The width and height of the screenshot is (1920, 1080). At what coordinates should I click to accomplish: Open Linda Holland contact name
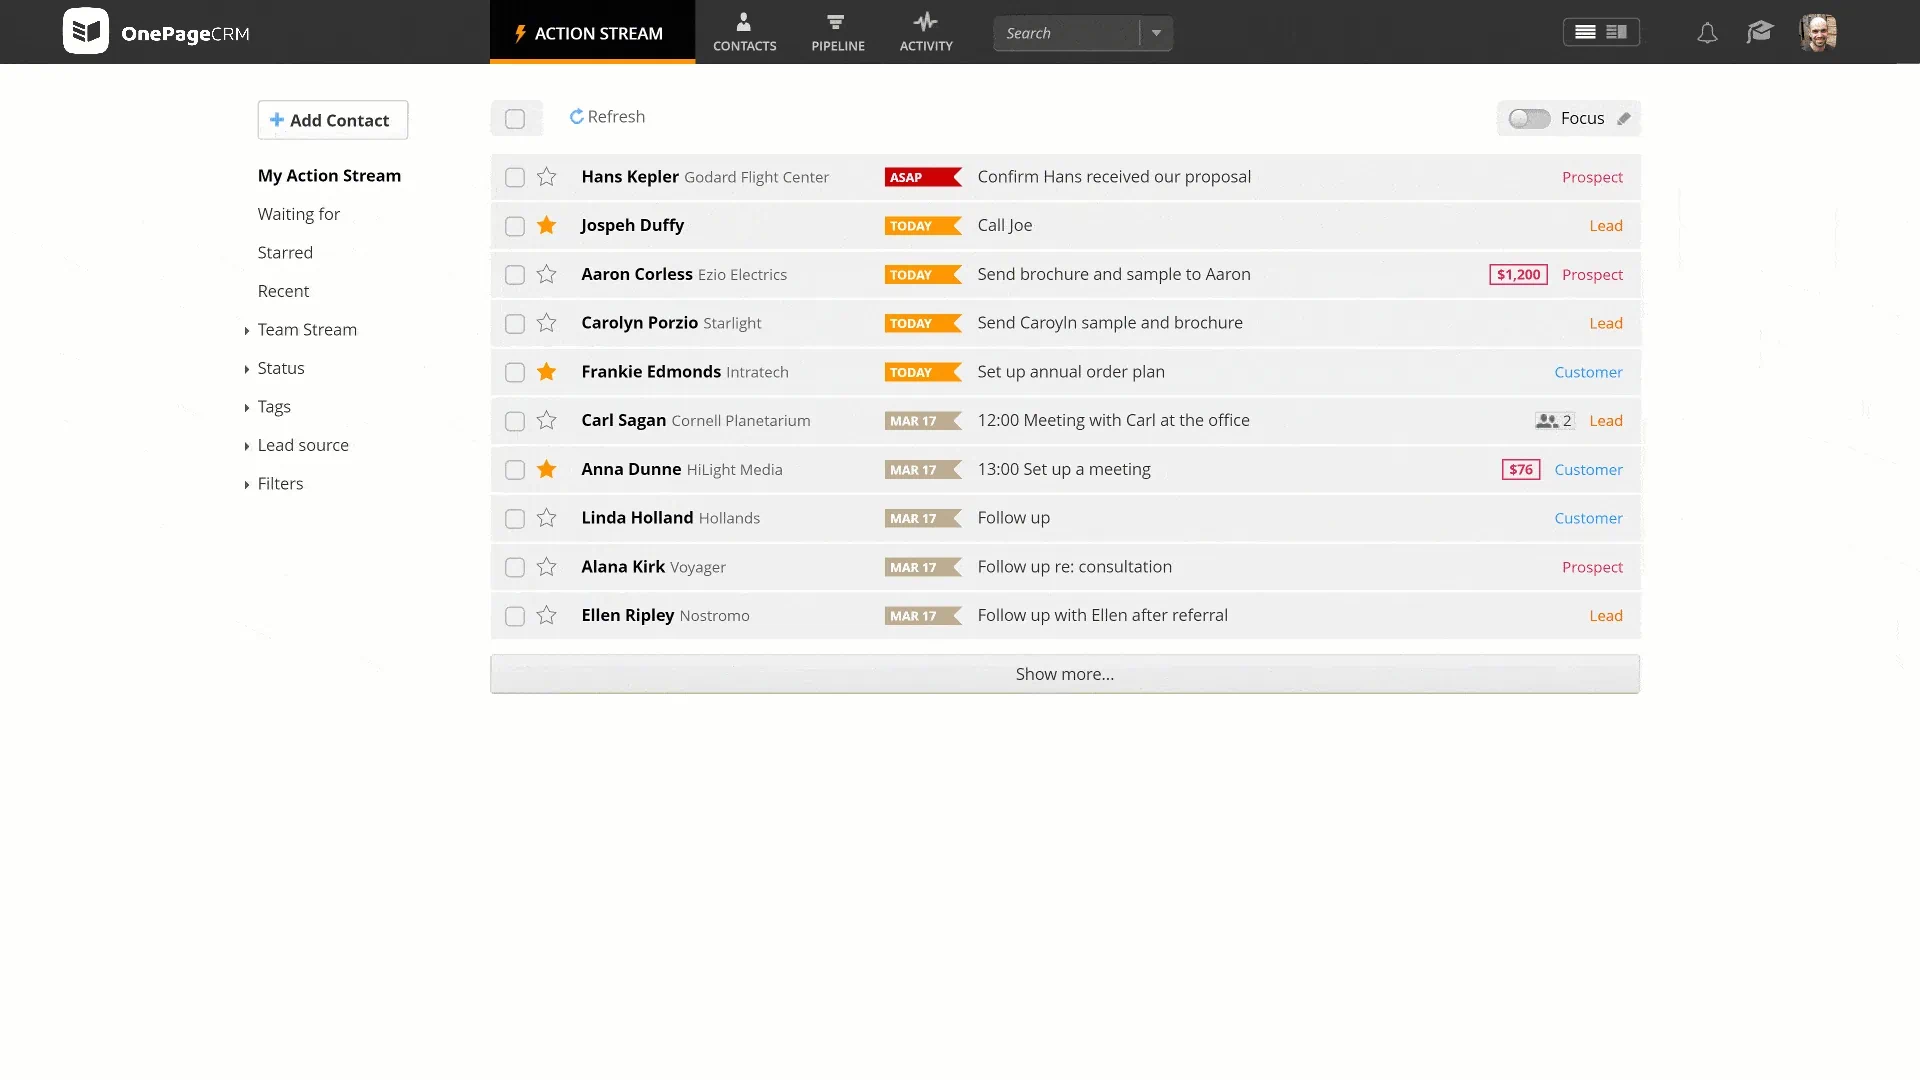[x=637, y=518]
